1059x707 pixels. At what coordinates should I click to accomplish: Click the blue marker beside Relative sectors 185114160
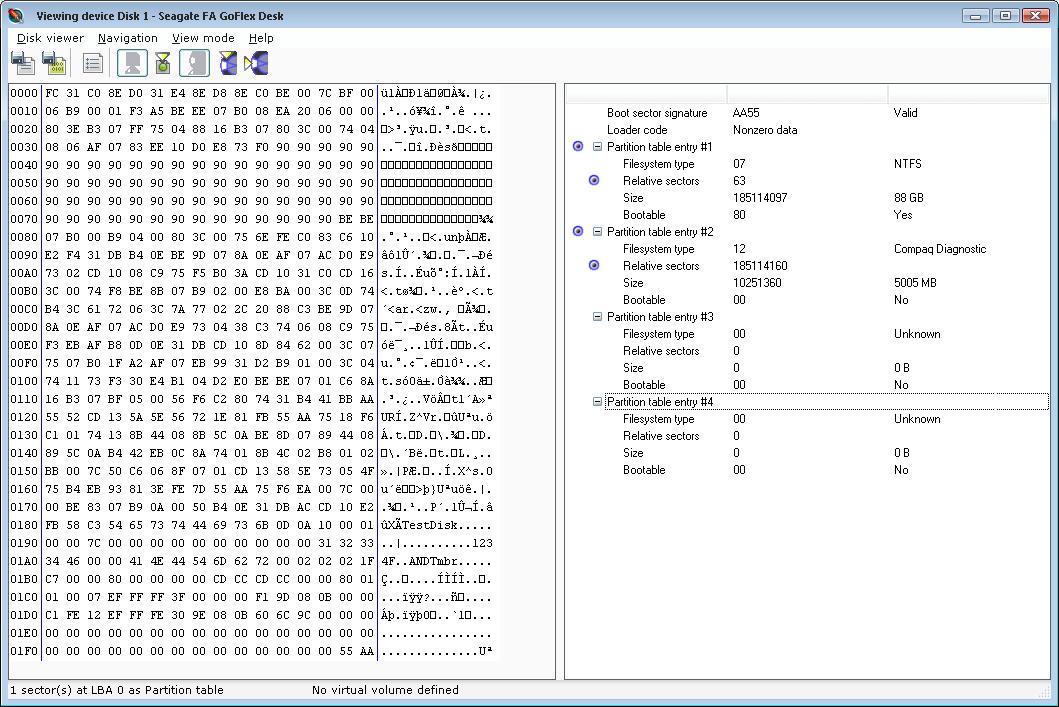click(594, 265)
